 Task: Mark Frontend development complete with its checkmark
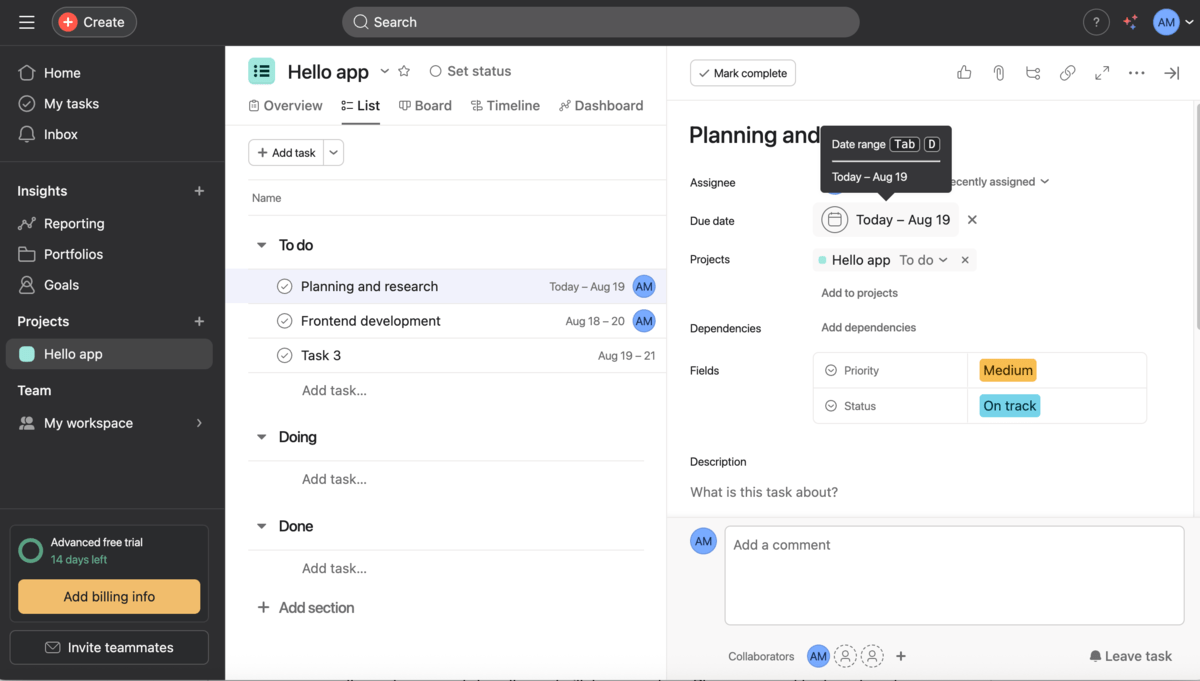pos(284,321)
